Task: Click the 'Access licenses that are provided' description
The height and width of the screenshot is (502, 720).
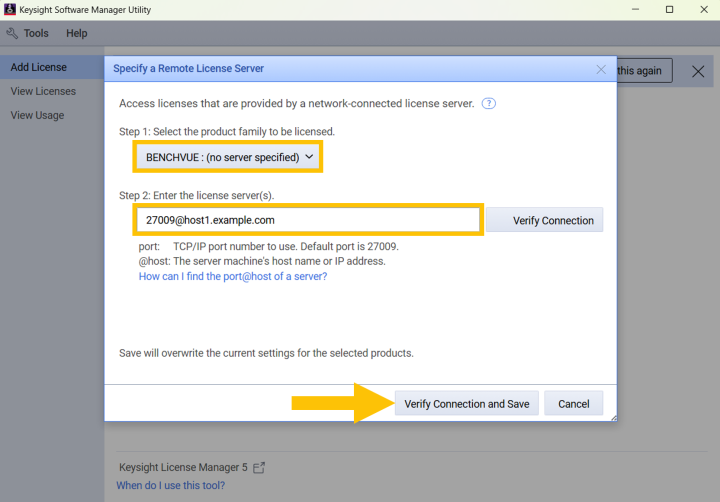Action: point(297,103)
